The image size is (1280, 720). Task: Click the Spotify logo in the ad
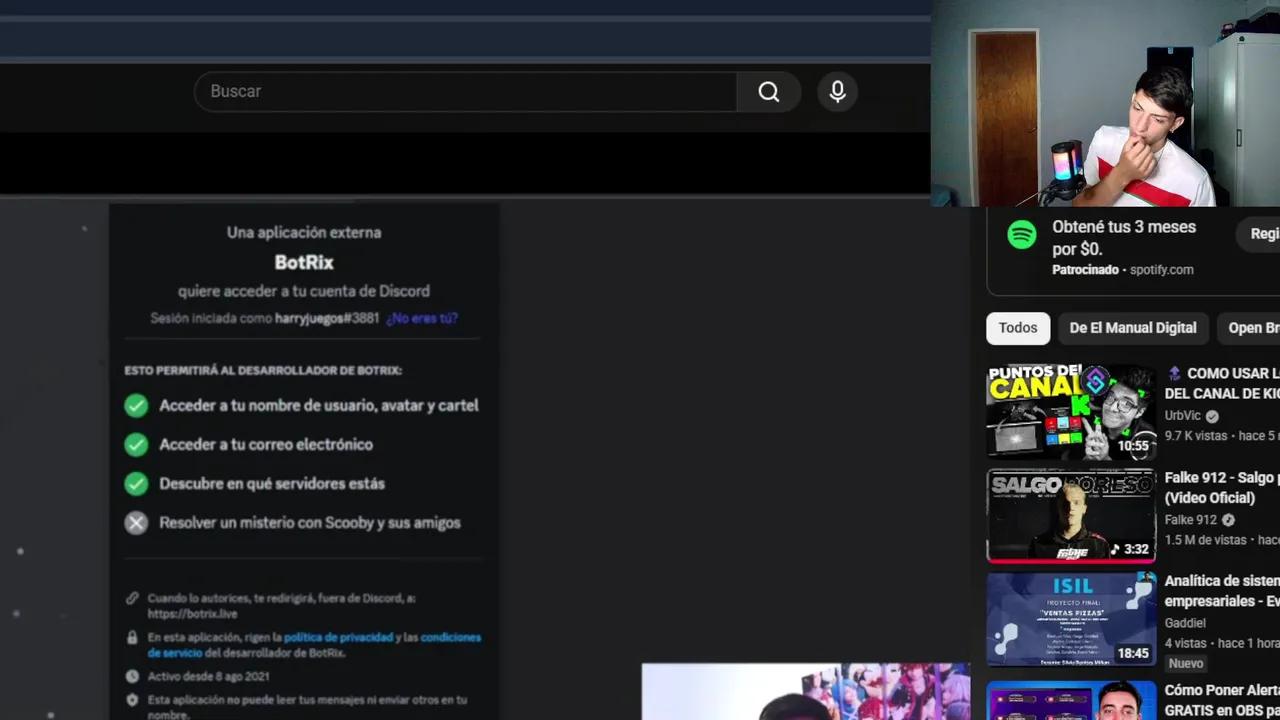(x=1022, y=236)
